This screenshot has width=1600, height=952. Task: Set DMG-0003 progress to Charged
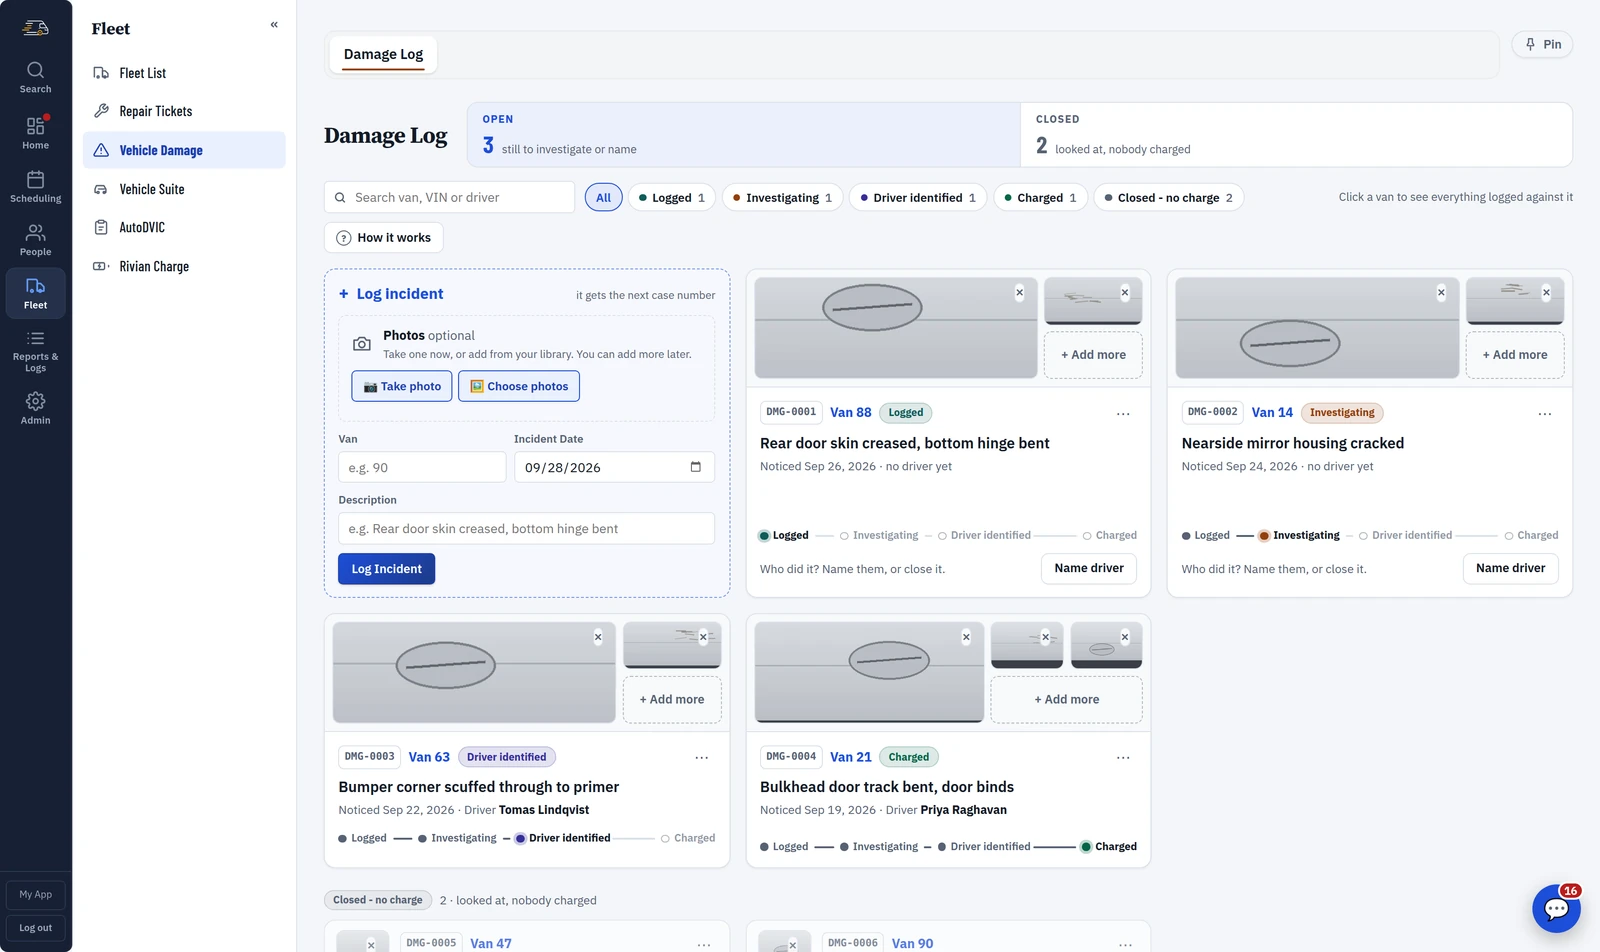click(688, 839)
